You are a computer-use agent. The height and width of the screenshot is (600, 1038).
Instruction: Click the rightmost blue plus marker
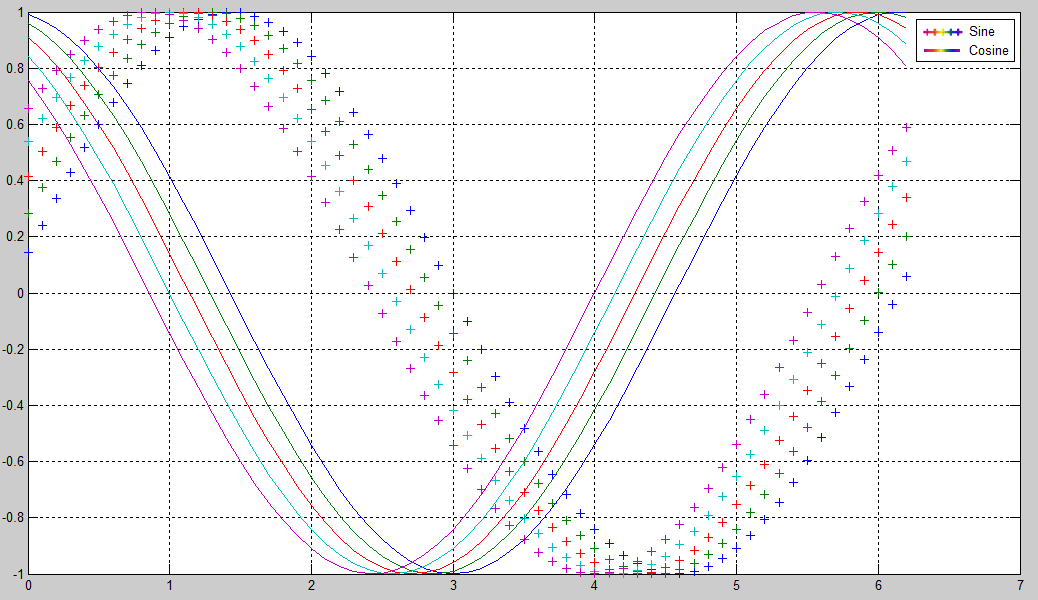[906, 275]
